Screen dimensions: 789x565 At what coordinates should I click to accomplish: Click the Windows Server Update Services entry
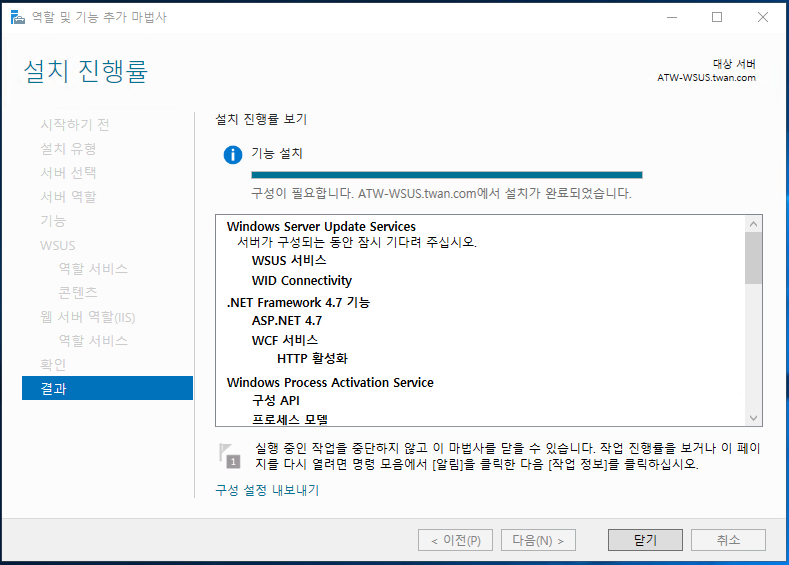(x=321, y=226)
